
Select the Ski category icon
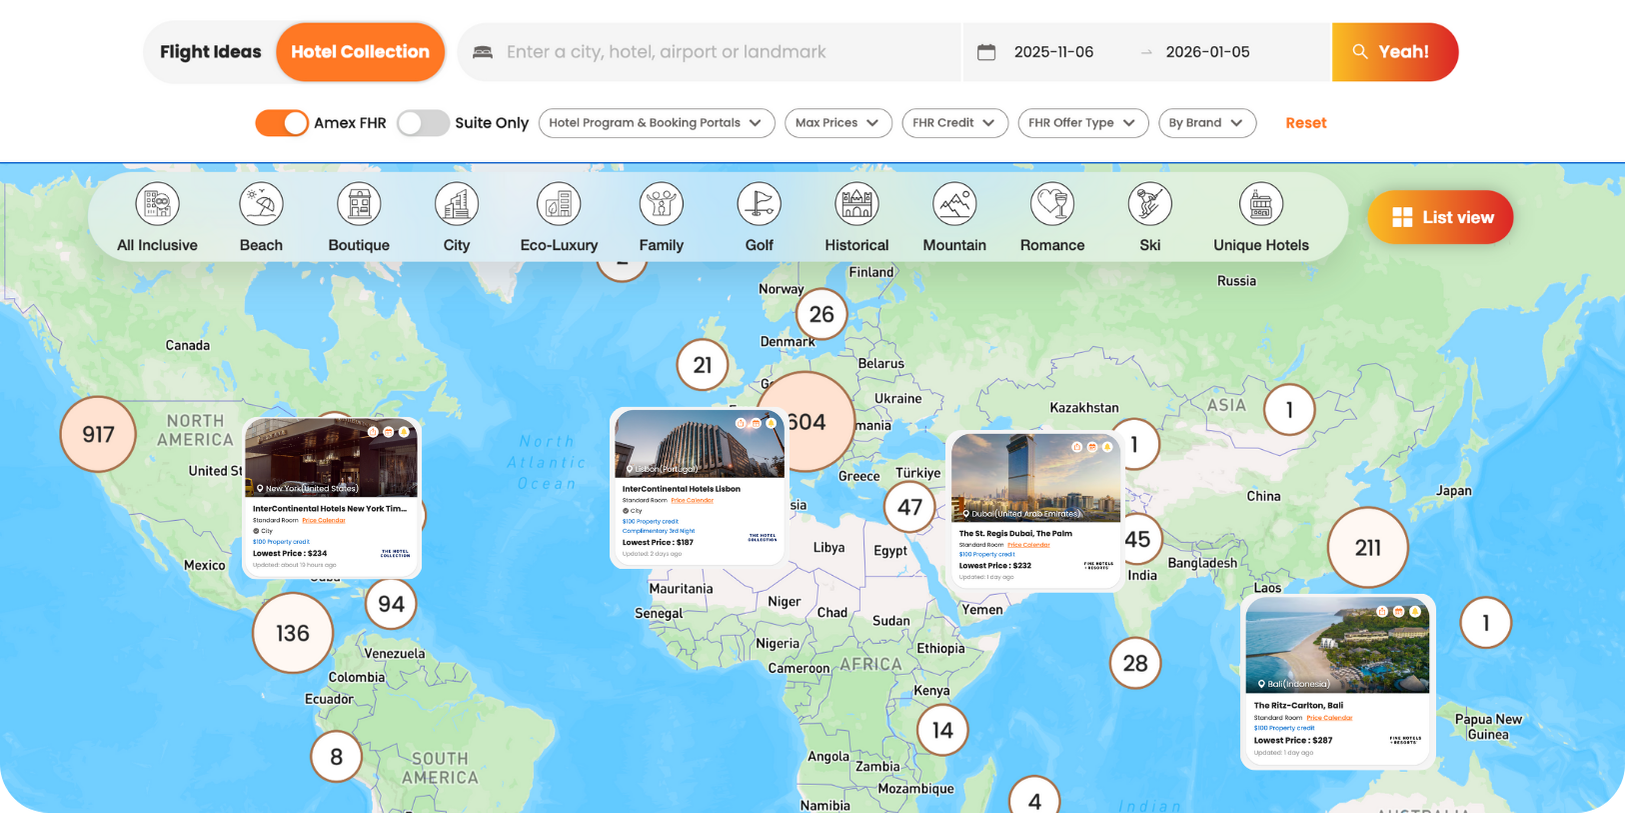1150,204
